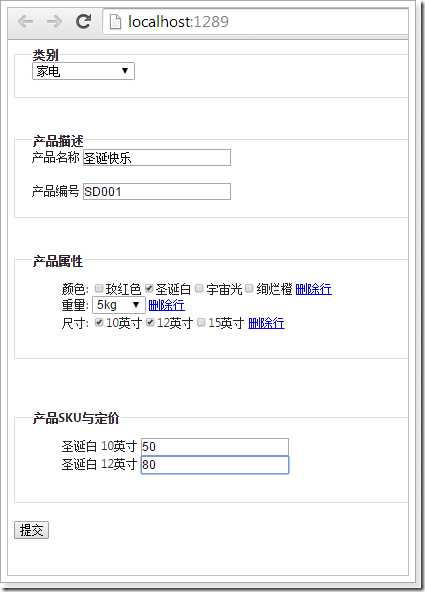
Task: Click 删除行 link in the 重量 row
Action: pos(166,305)
